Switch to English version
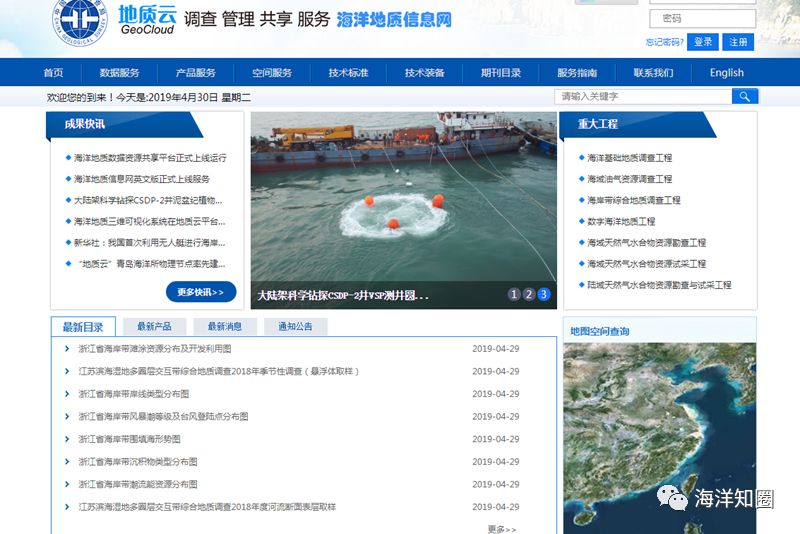Image resolution: width=800 pixels, height=534 pixels. point(727,72)
